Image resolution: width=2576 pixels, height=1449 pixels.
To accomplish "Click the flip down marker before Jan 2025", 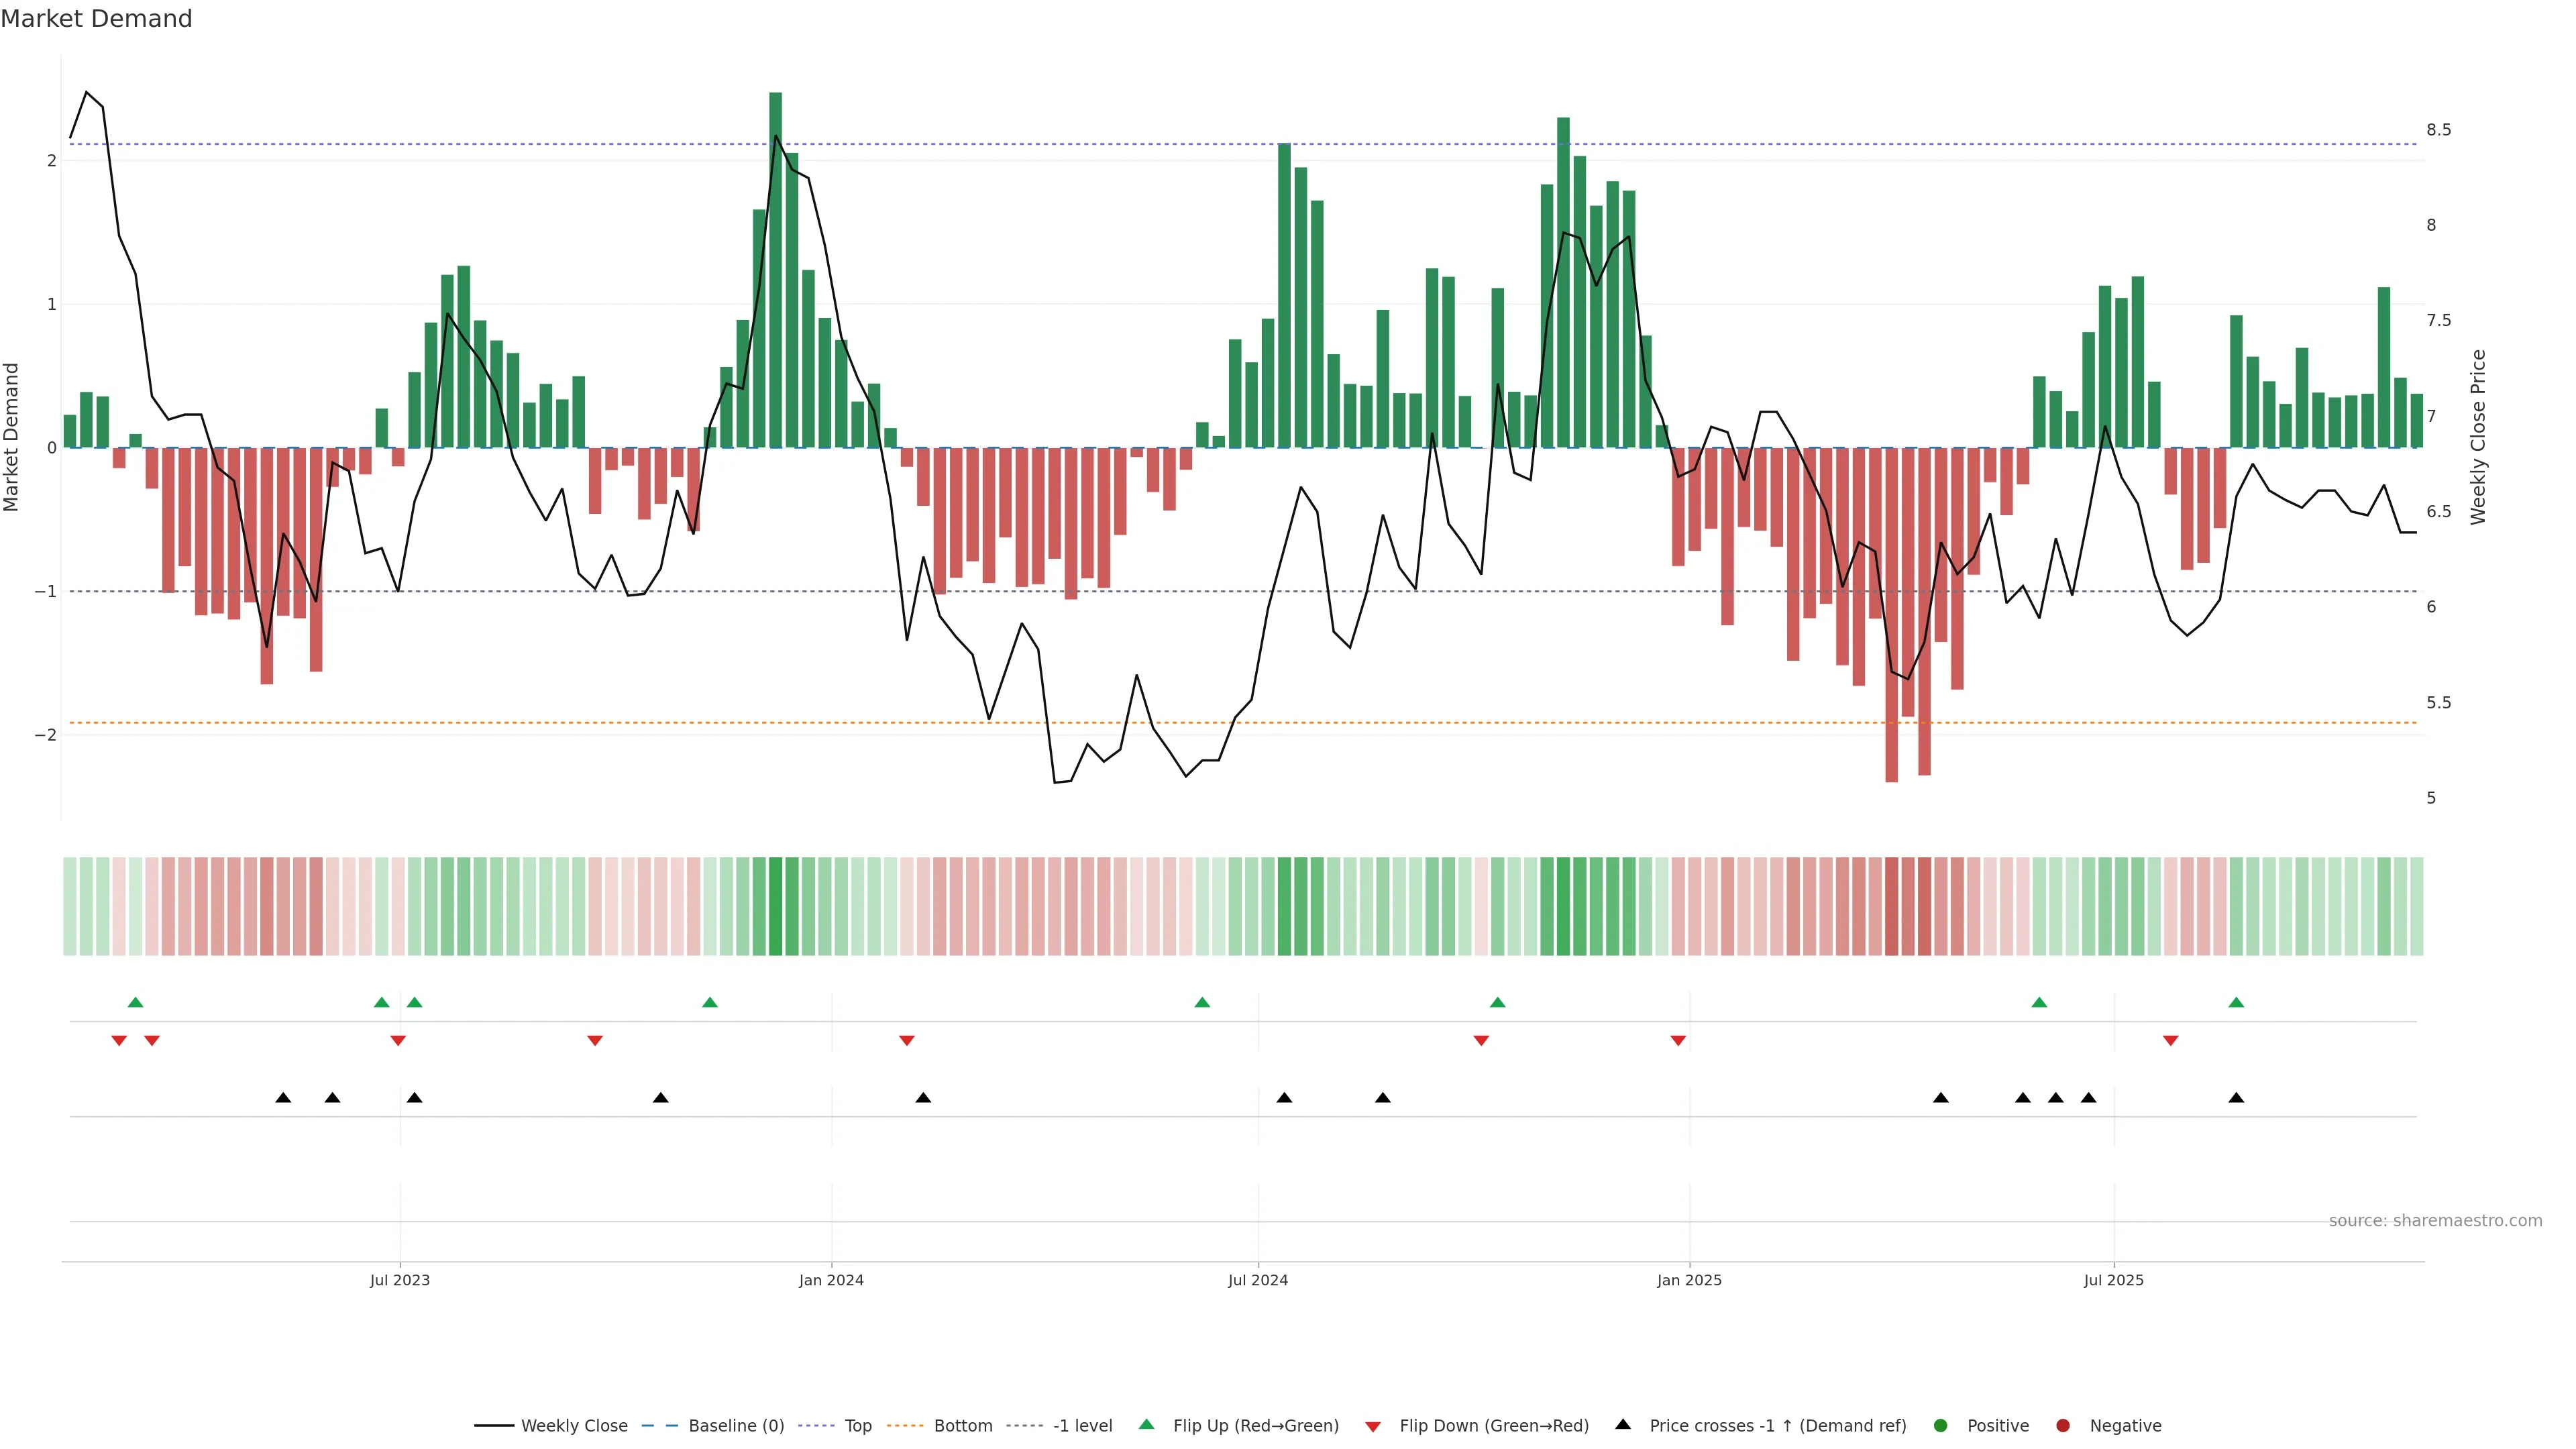I will 1678,1041.
